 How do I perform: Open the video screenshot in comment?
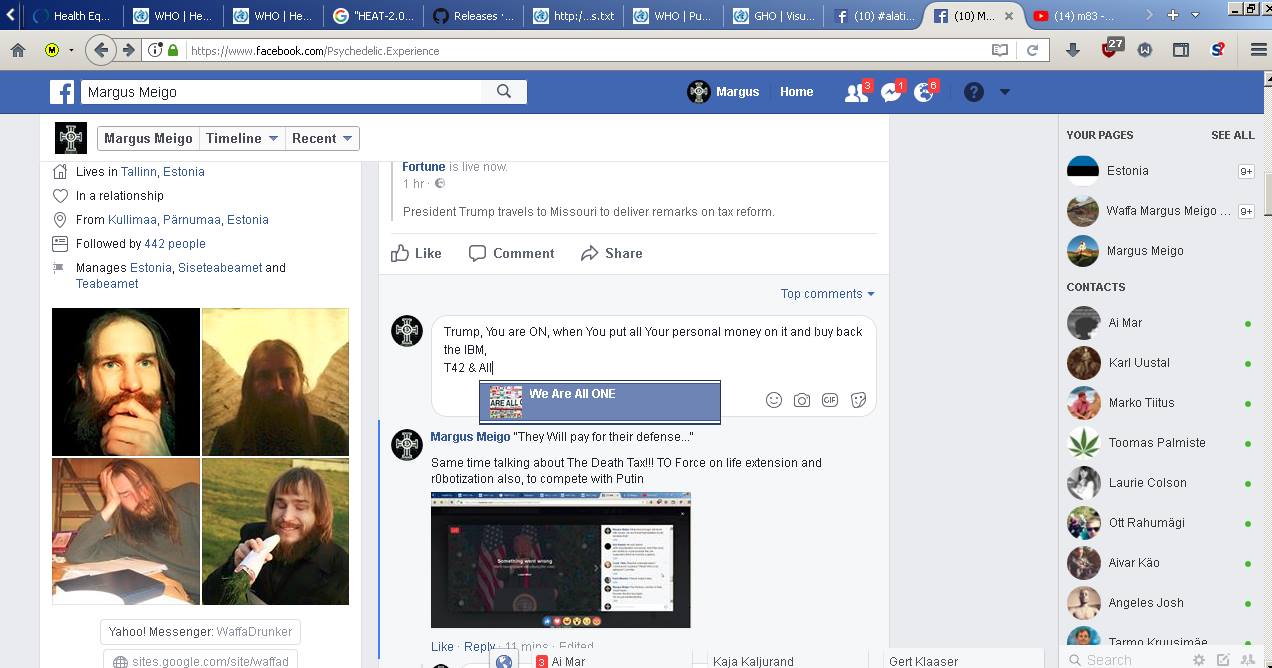coord(561,560)
